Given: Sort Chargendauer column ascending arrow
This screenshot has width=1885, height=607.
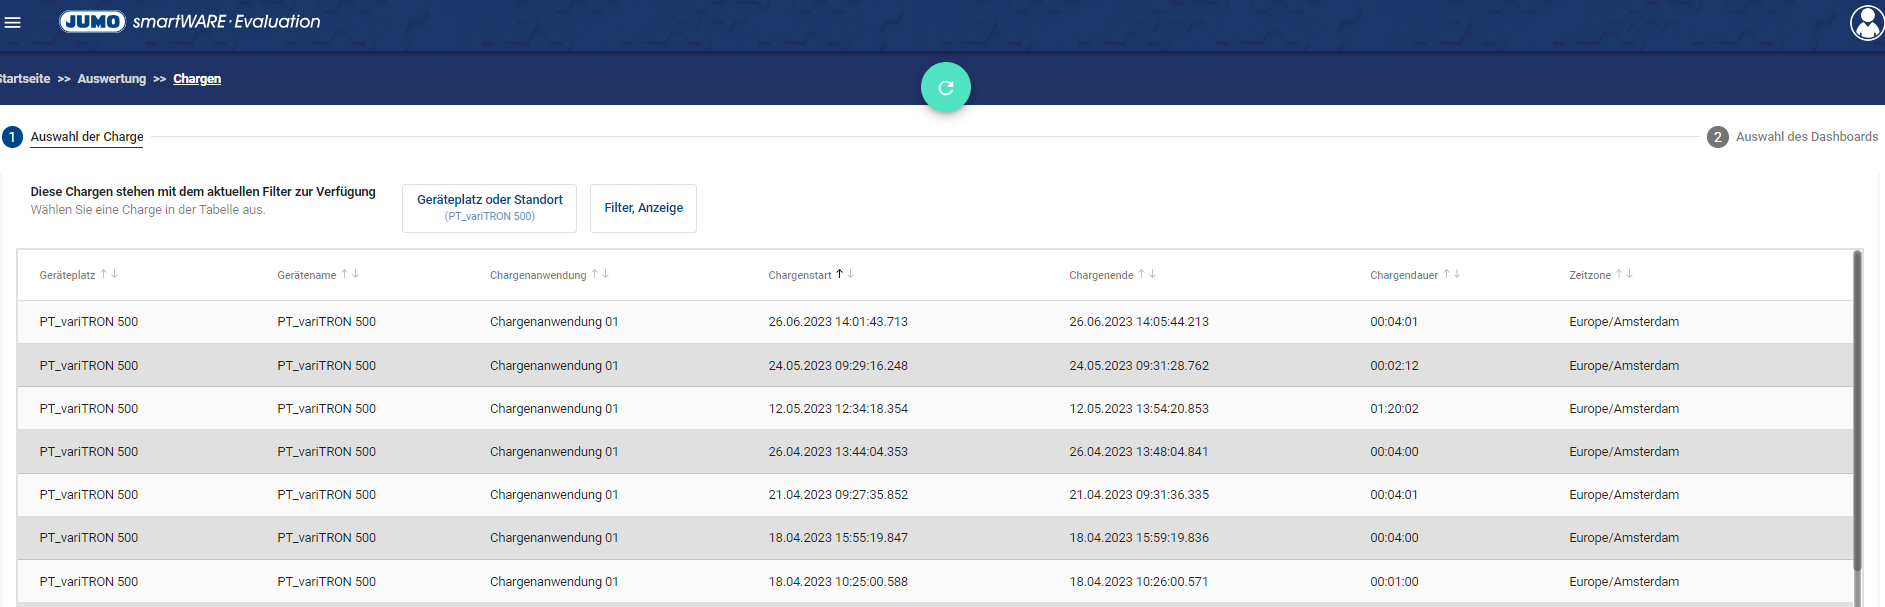Looking at the screenshot, I should click(1446, 274).
